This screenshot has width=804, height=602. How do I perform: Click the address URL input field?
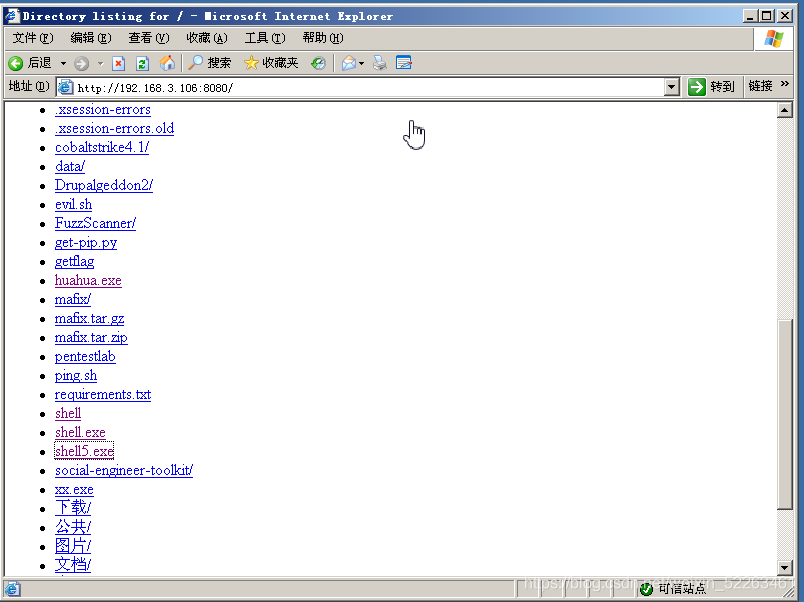pos(369,88)
